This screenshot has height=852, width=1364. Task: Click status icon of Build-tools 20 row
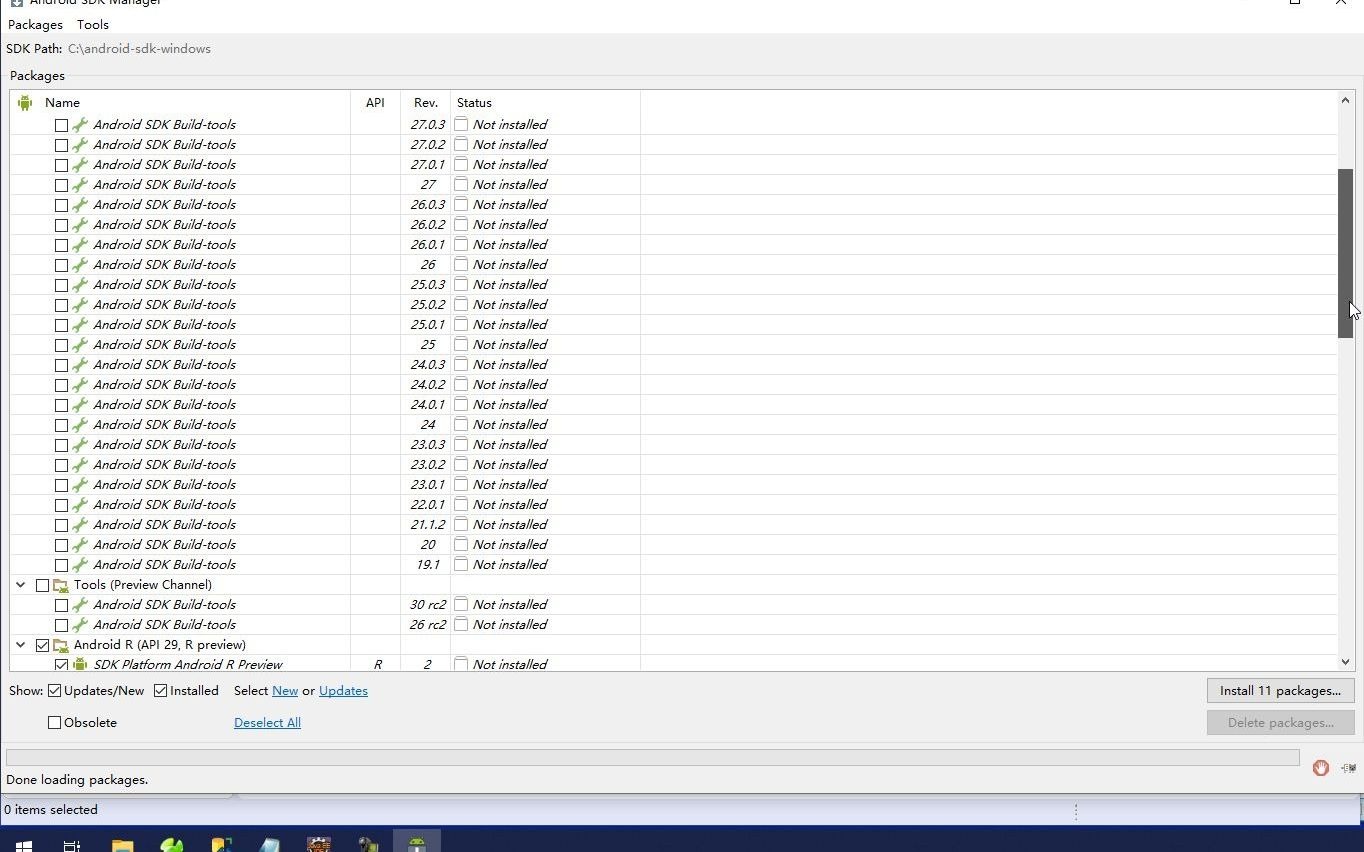coord(461,545)
